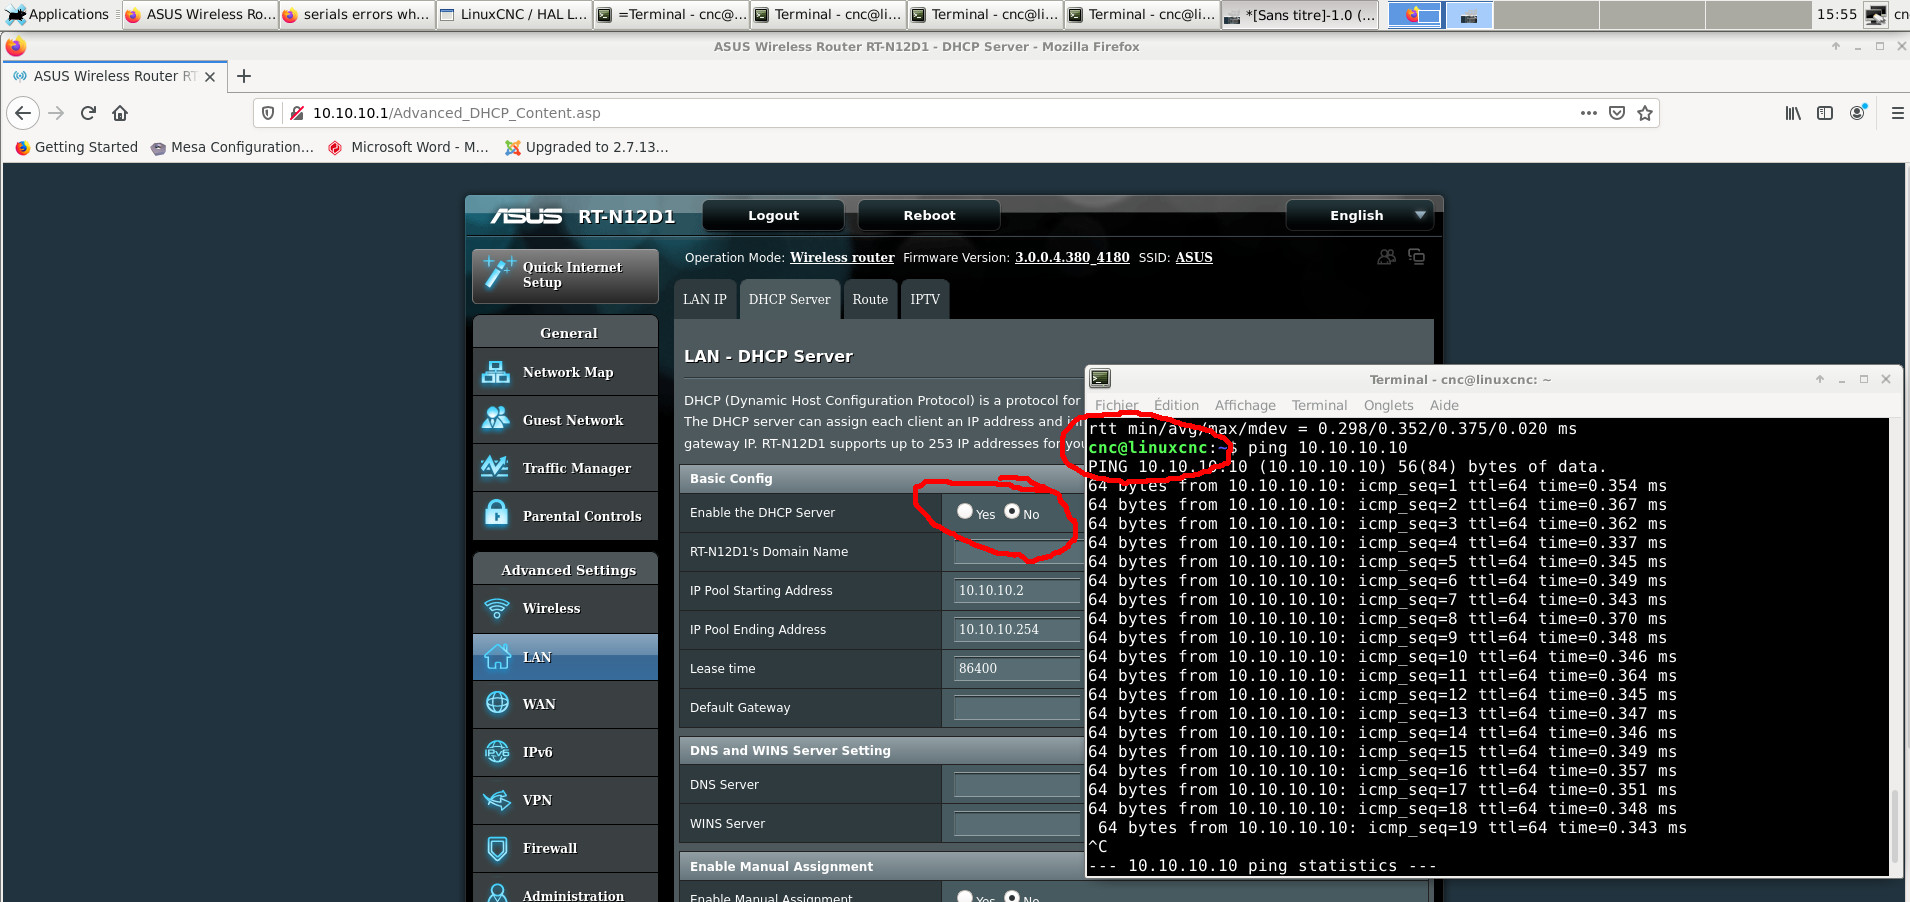Go back to previous page in Firefox

point(23,113)
